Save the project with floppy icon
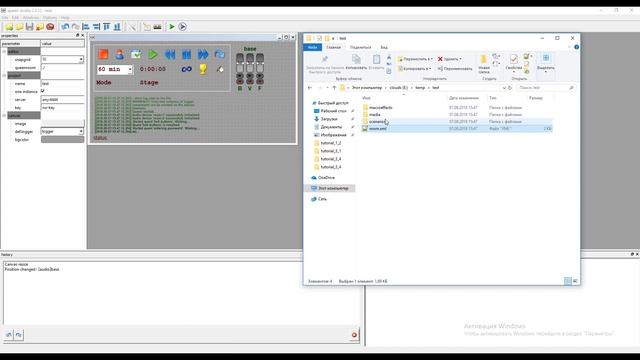Viewport: 640px width, 360px height. (29, 27)
